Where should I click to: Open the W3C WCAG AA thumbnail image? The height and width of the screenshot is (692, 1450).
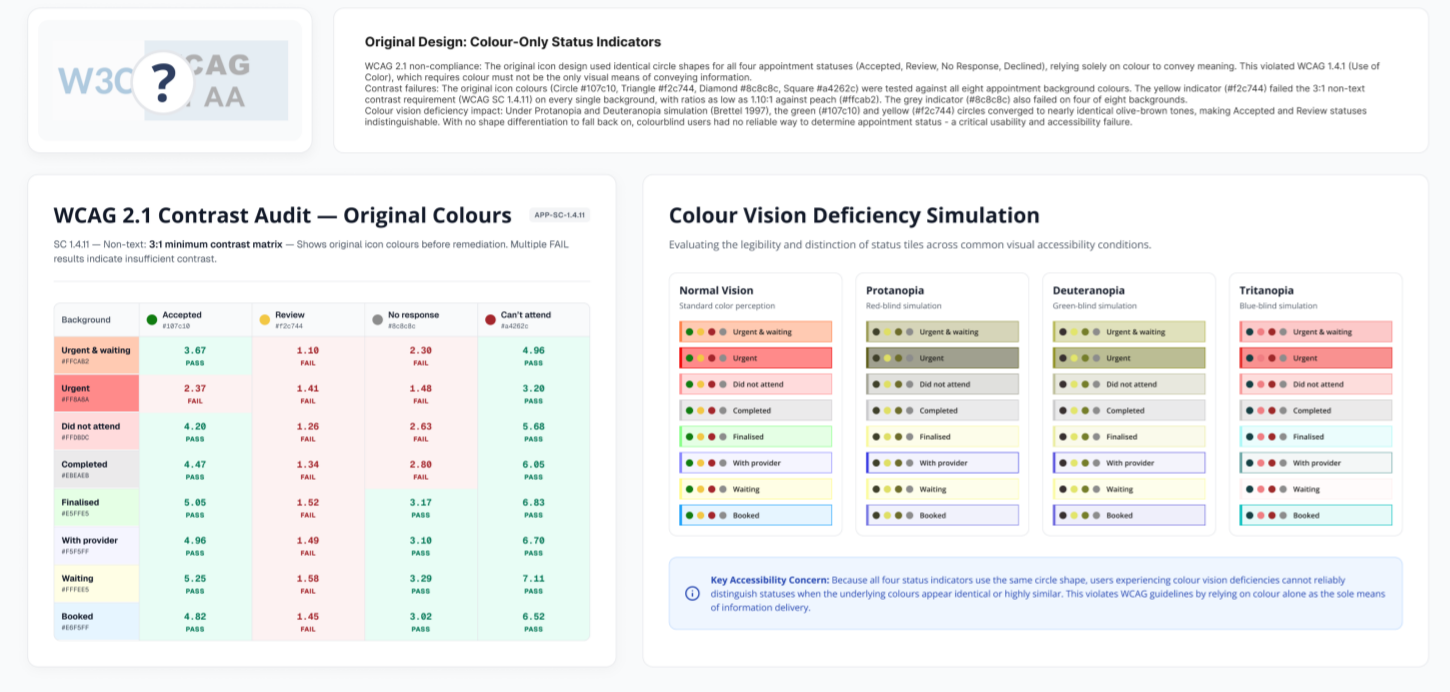point(170,81)
